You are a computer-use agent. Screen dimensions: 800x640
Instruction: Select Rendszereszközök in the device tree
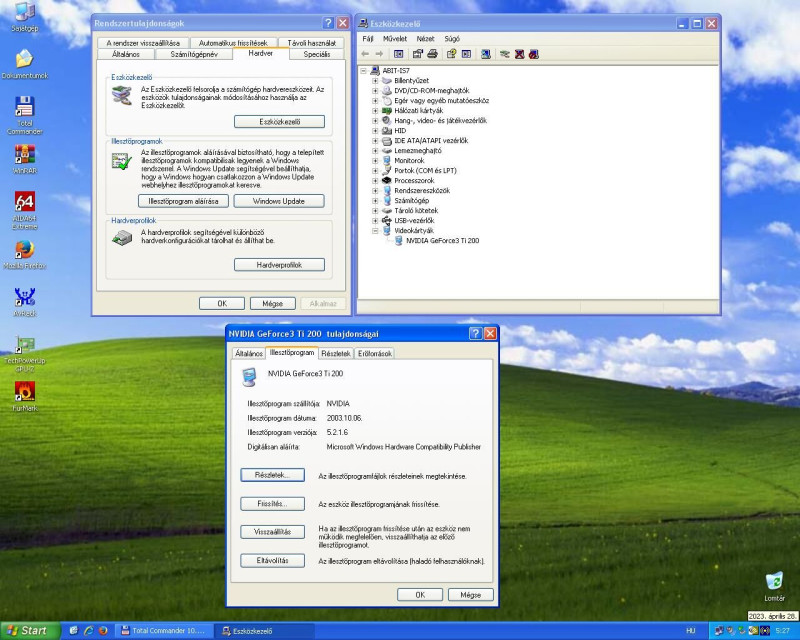tap(422, 191)
